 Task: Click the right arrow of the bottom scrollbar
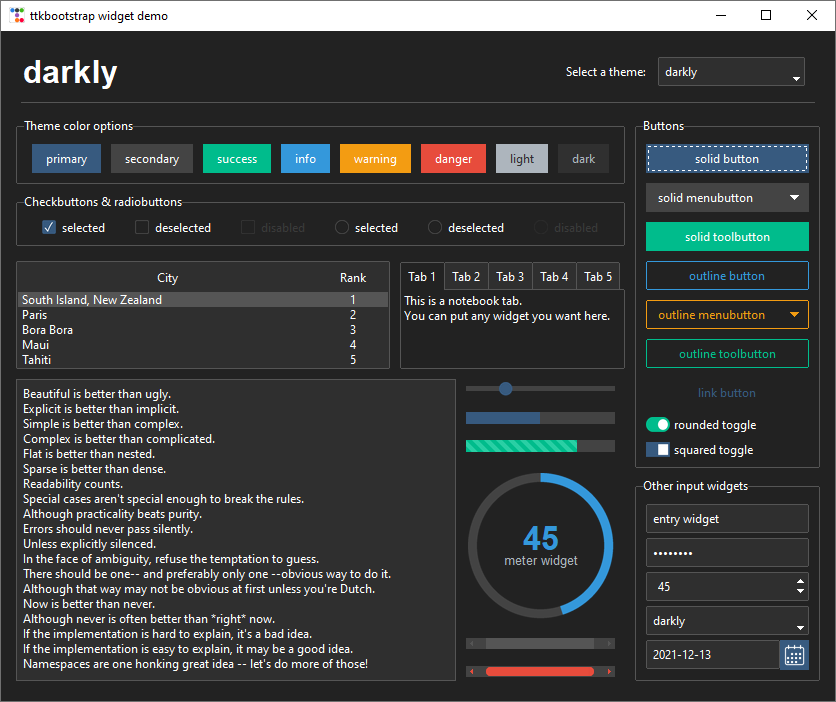(608, 671)
